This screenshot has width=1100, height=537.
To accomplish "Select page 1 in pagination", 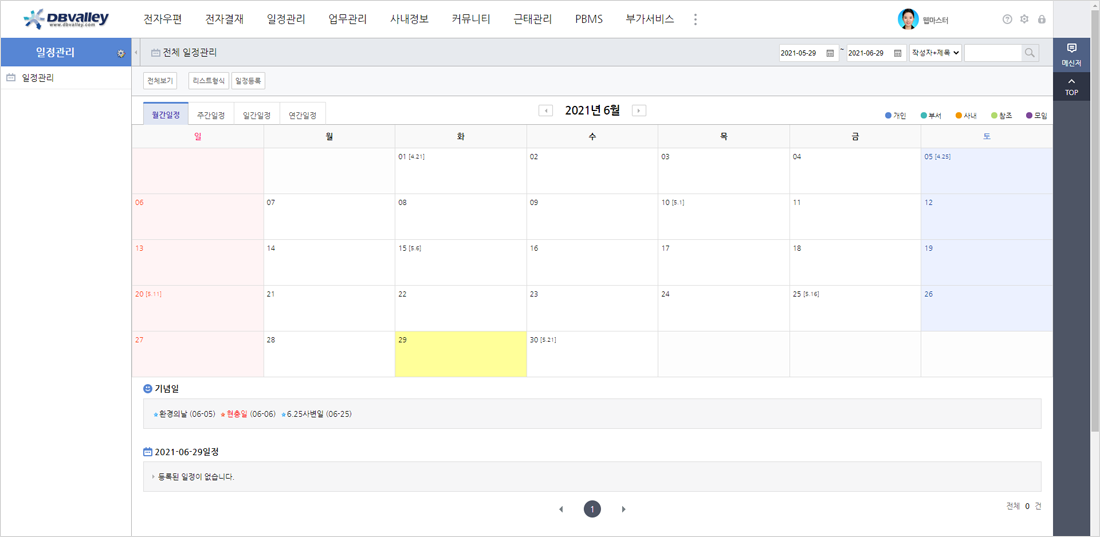I will pyautogui.click(x=592, y=509).
